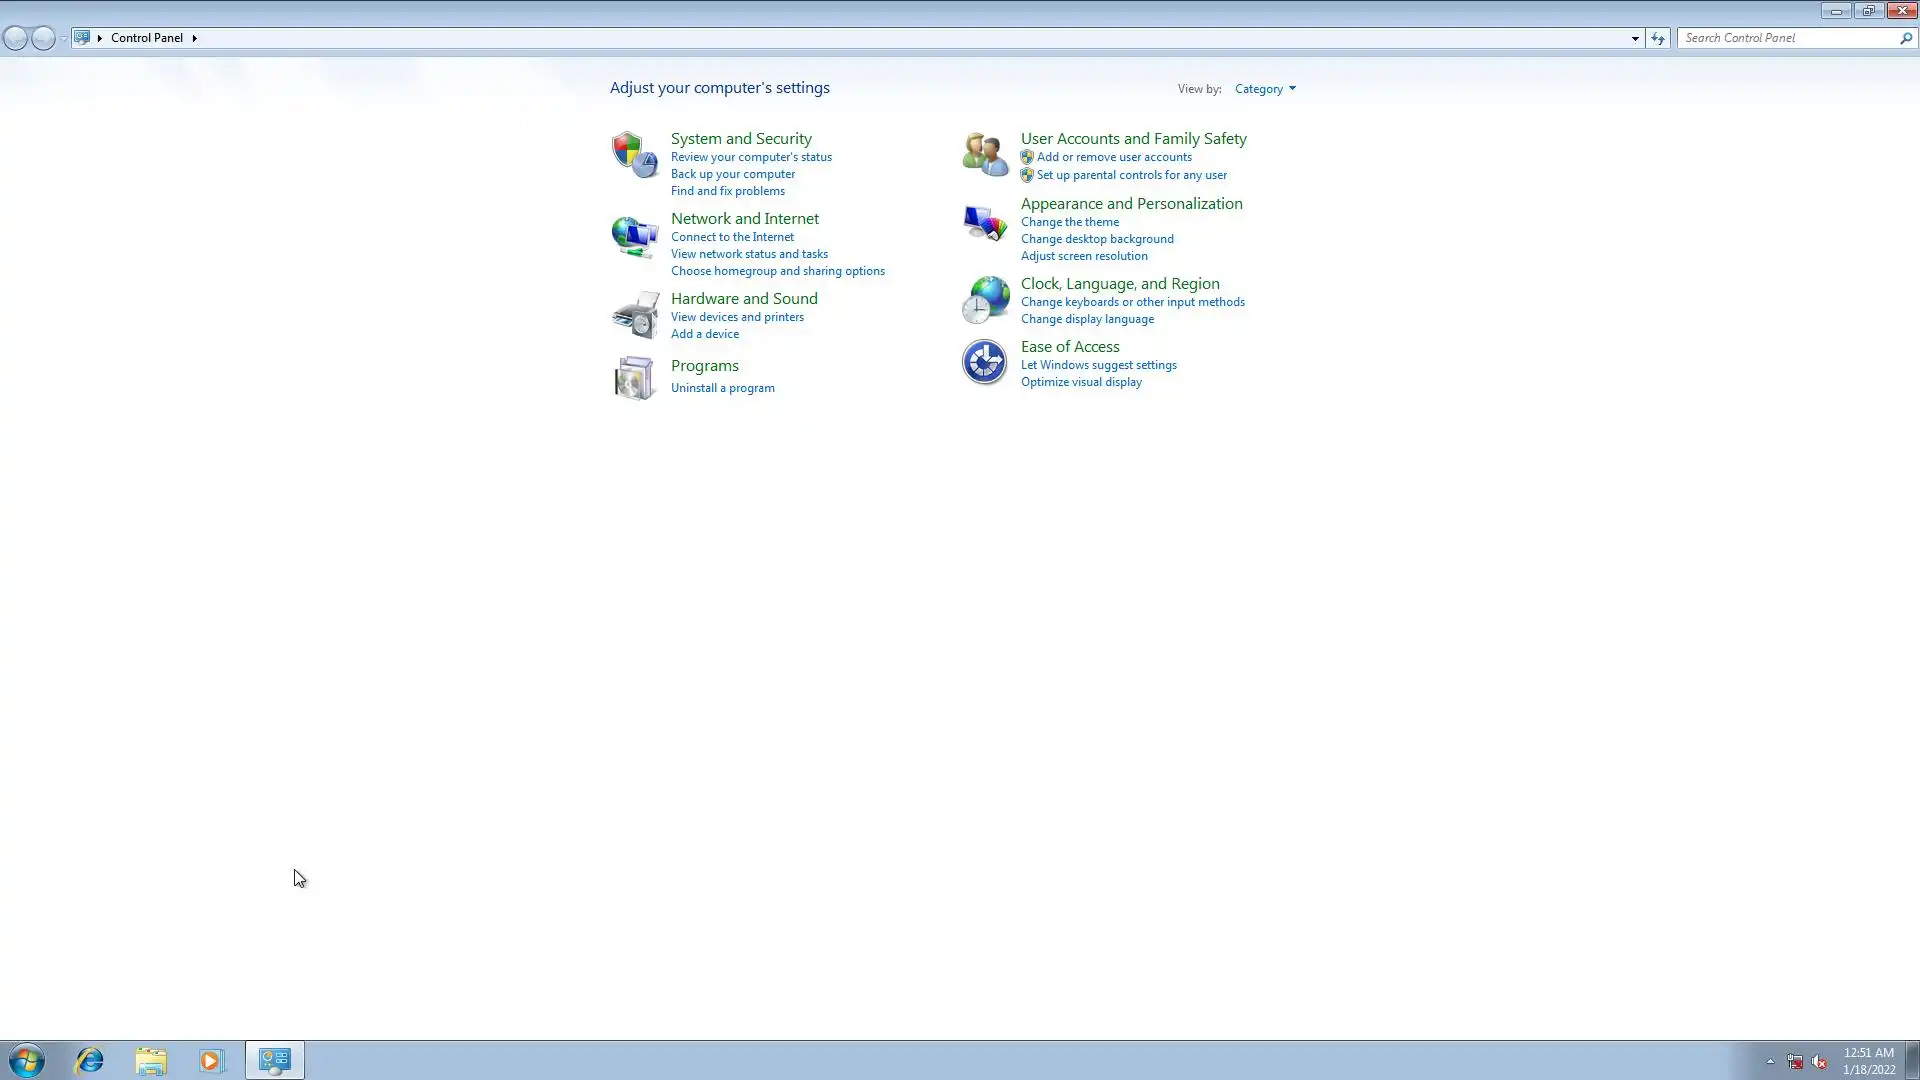Launch Internet Explorer from the taskbar
The image size is (1920, 1080).
(x=89, y=1060)
